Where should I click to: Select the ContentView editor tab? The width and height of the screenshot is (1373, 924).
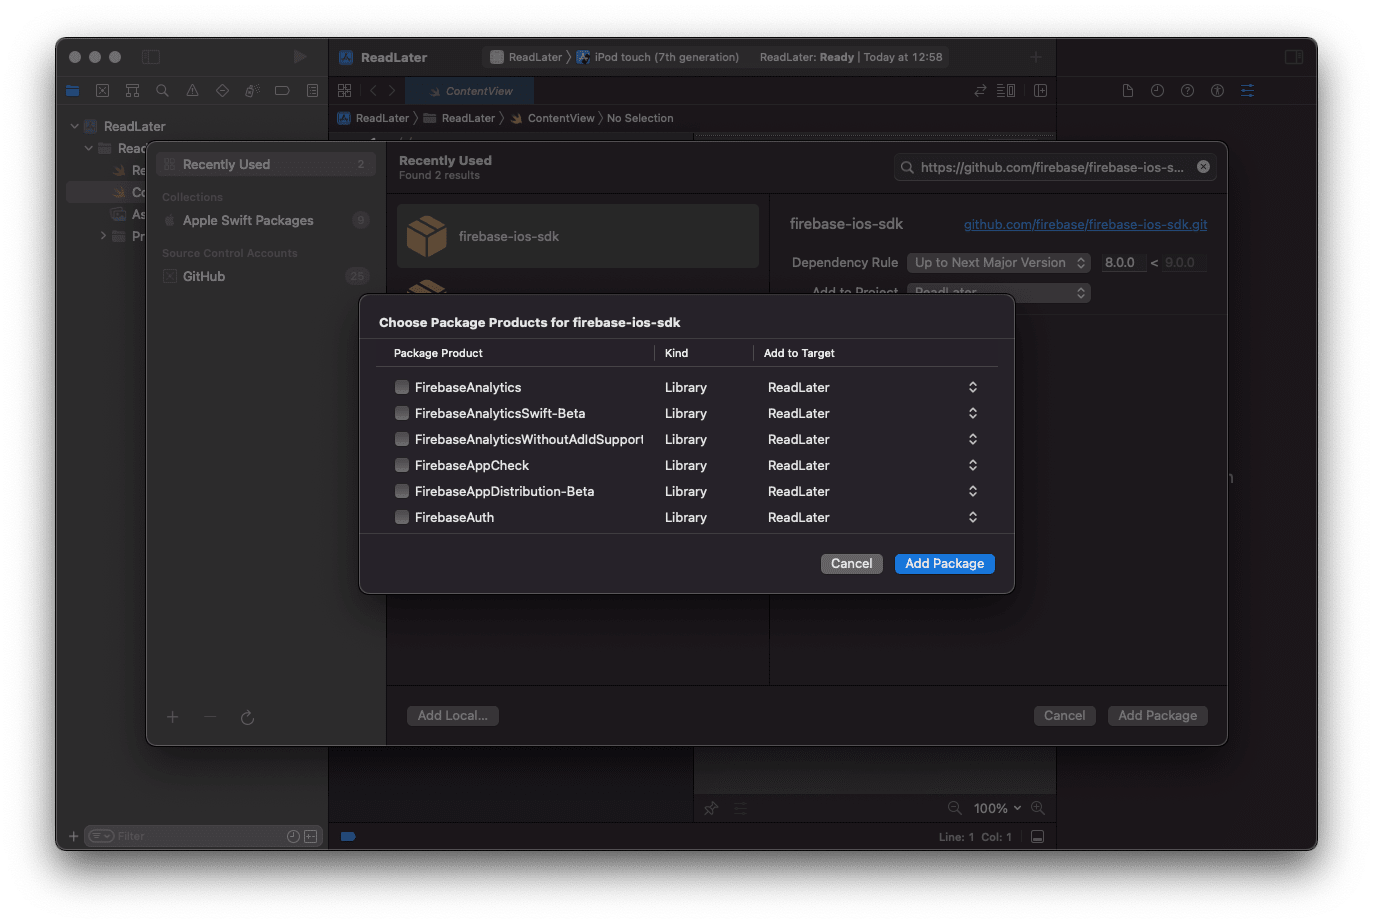coord(471,91)
